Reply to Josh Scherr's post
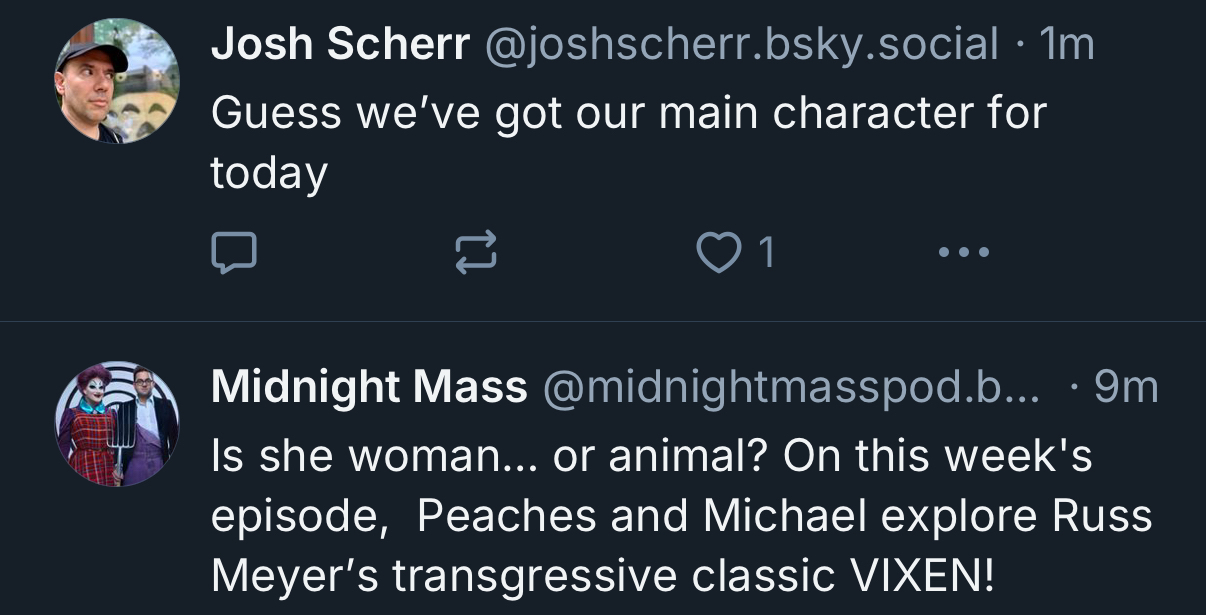Screen dimensions: 1206x615 tap(234, 253)
